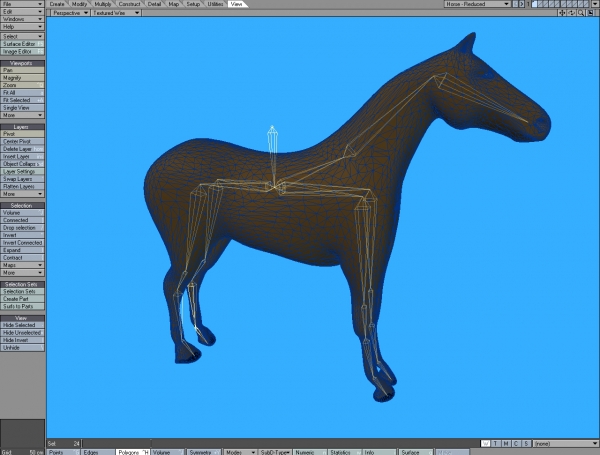Switch to the Create tab
Viewport: 600px width, 455px height.
57,4
